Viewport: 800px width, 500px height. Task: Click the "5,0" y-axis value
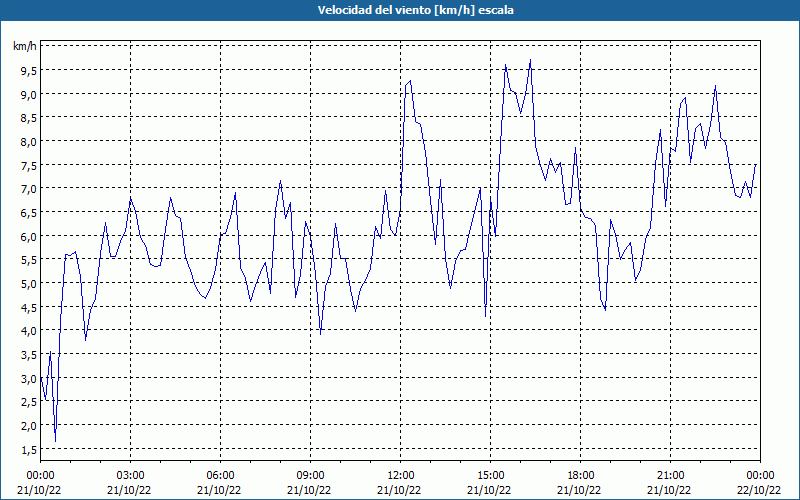click(x=28, y=284)
